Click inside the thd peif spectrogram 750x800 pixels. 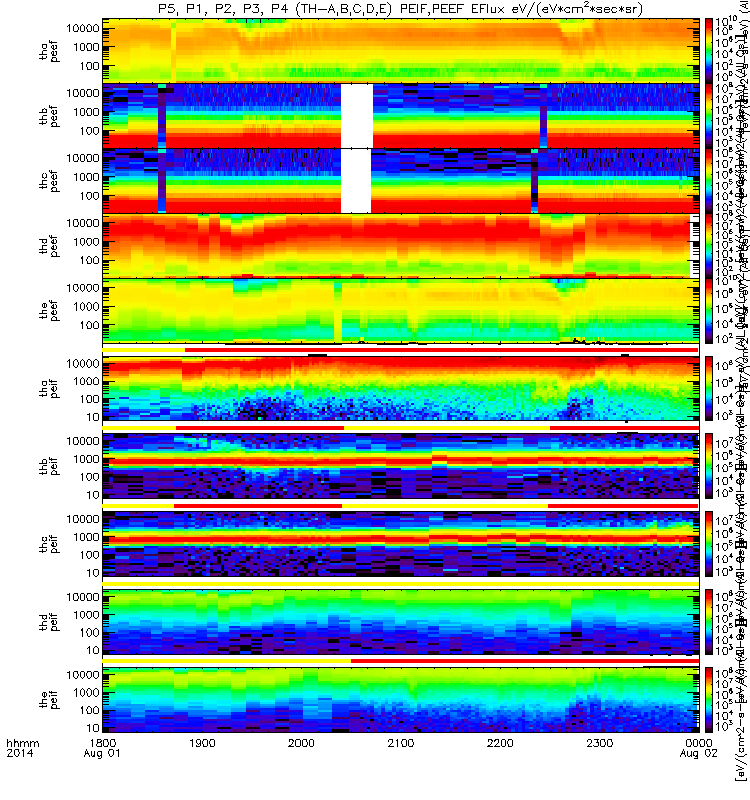coord(401,622)
